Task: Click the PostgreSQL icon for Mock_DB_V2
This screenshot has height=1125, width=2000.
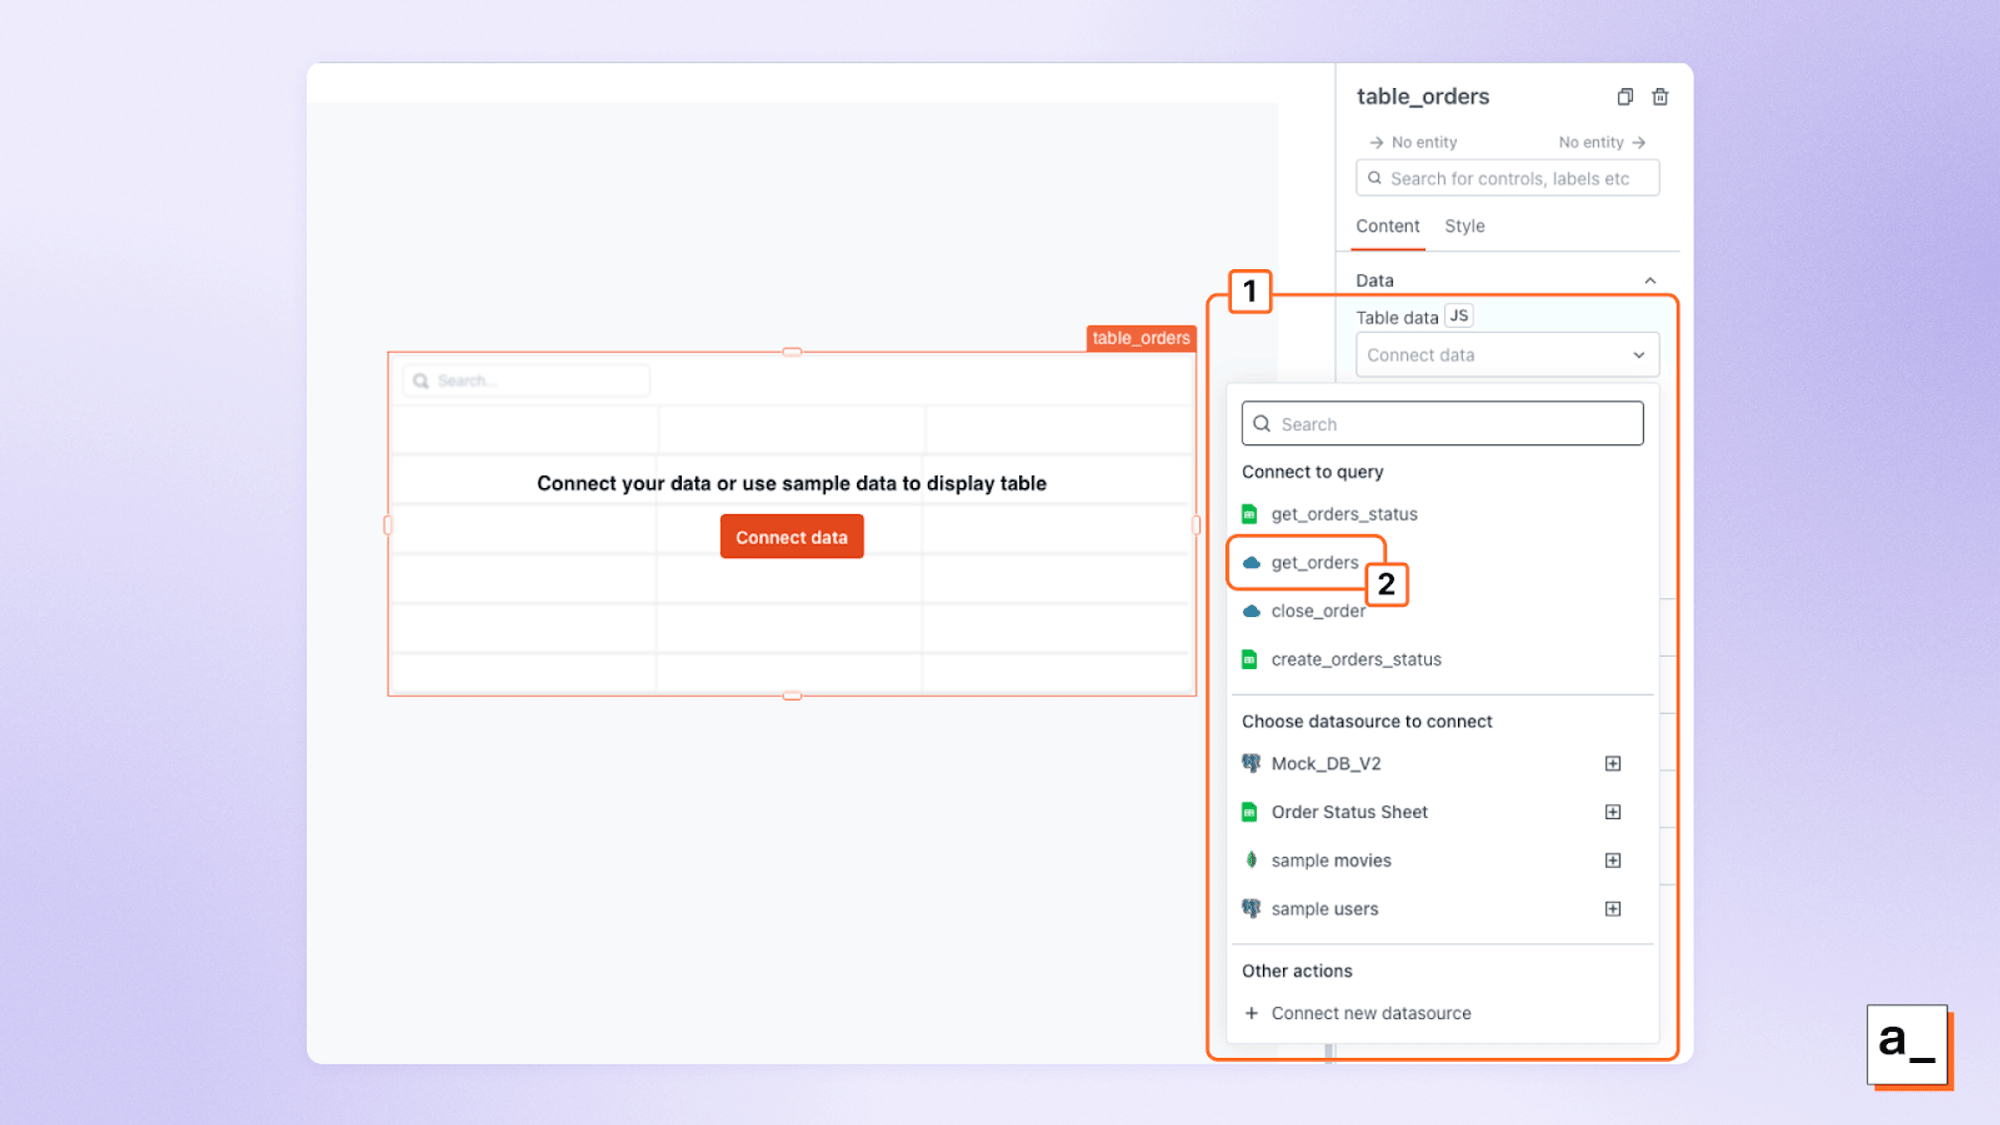Action: tap(1250, 763)
